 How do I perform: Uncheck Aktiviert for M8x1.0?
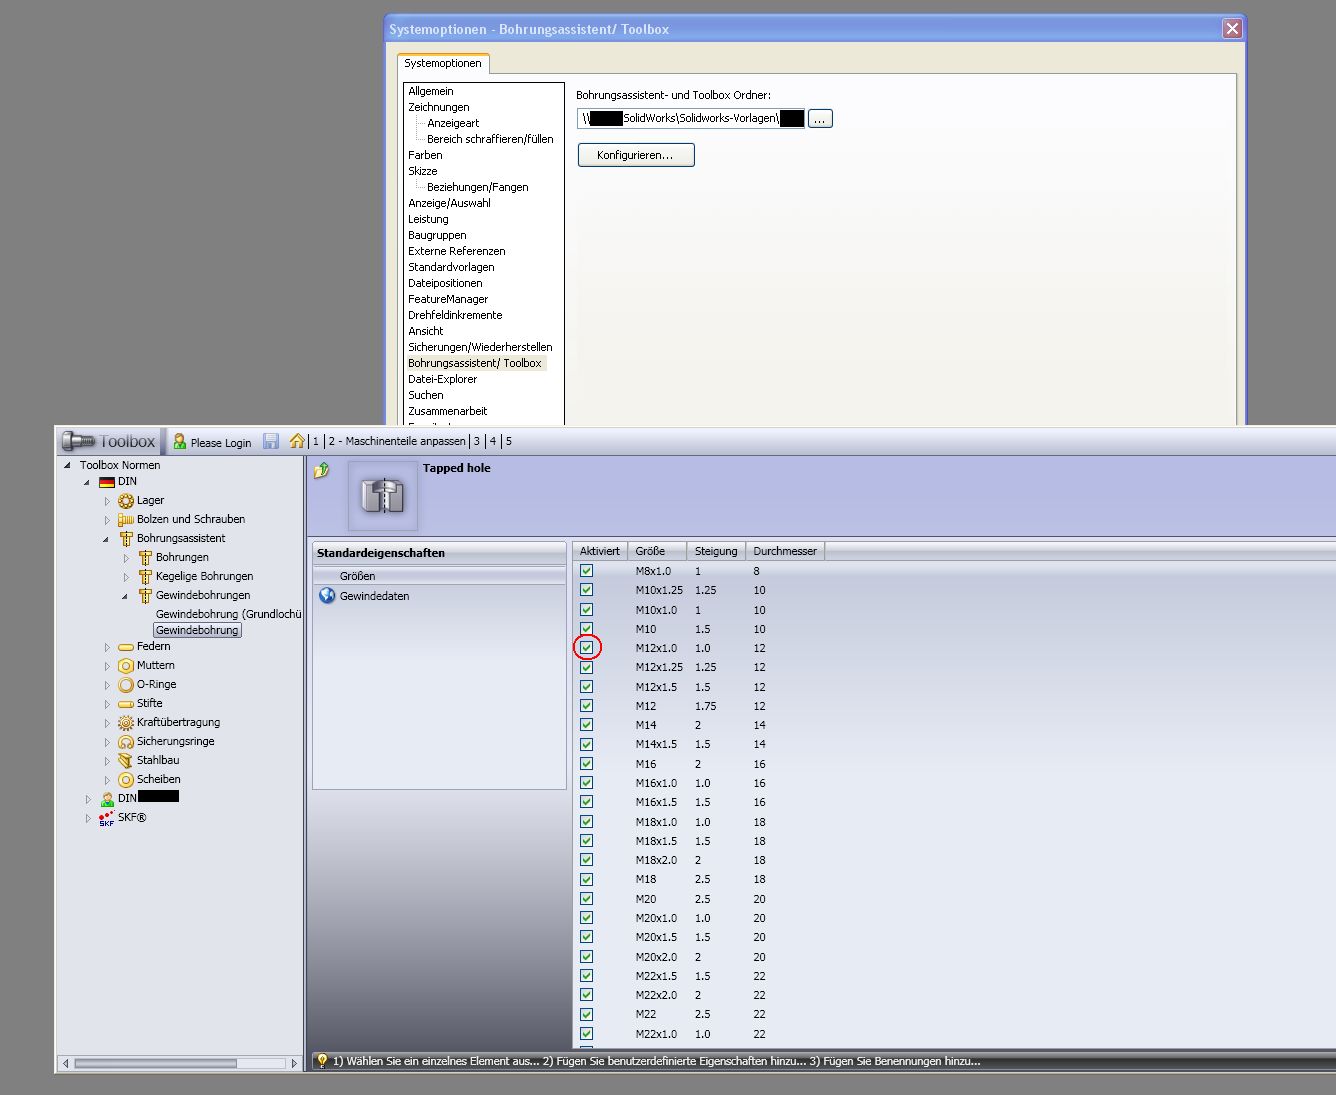[587, 571]
